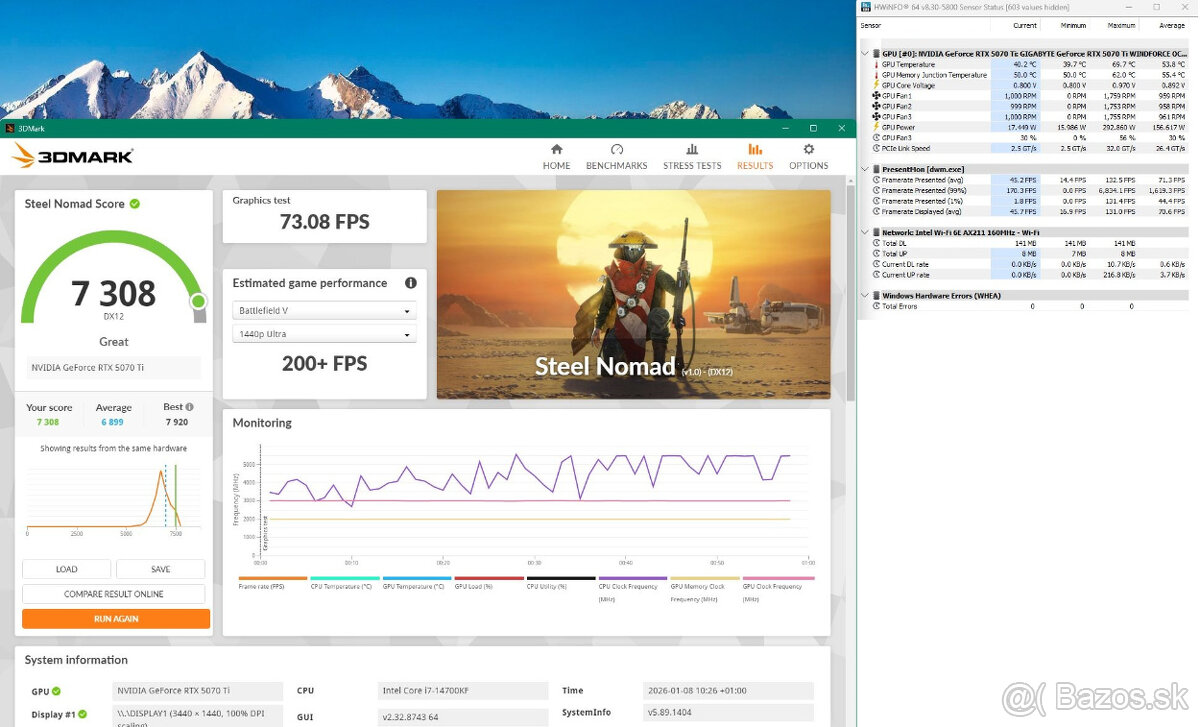Screen dimensions: 1200x727
Task: Click COMPARE RESULT ONLINE button
Action: coord(114,594)
